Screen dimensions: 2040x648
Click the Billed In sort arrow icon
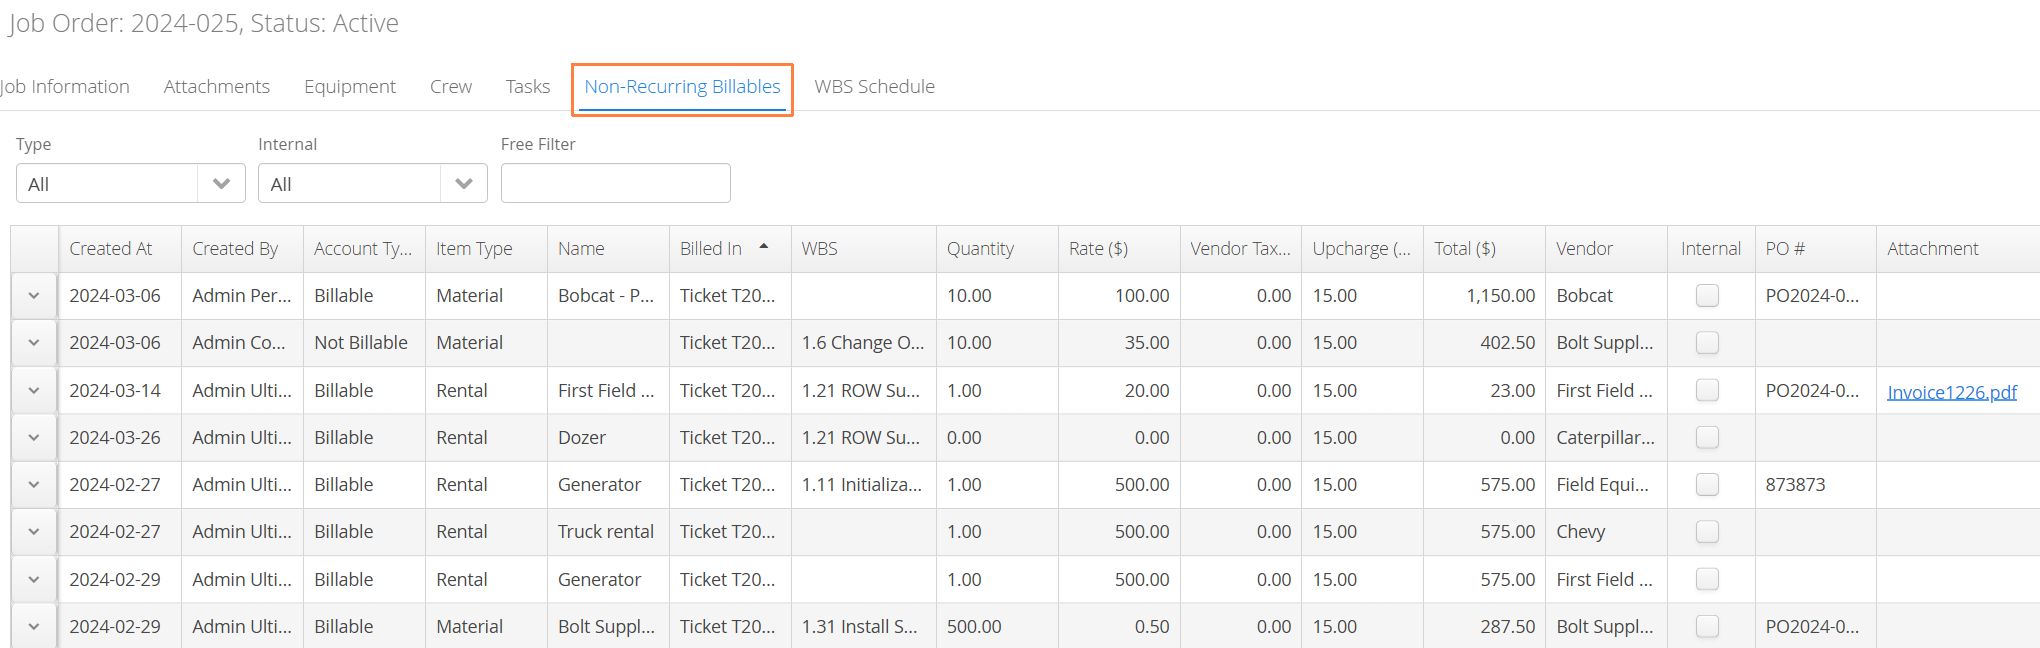tap(764, 246)
